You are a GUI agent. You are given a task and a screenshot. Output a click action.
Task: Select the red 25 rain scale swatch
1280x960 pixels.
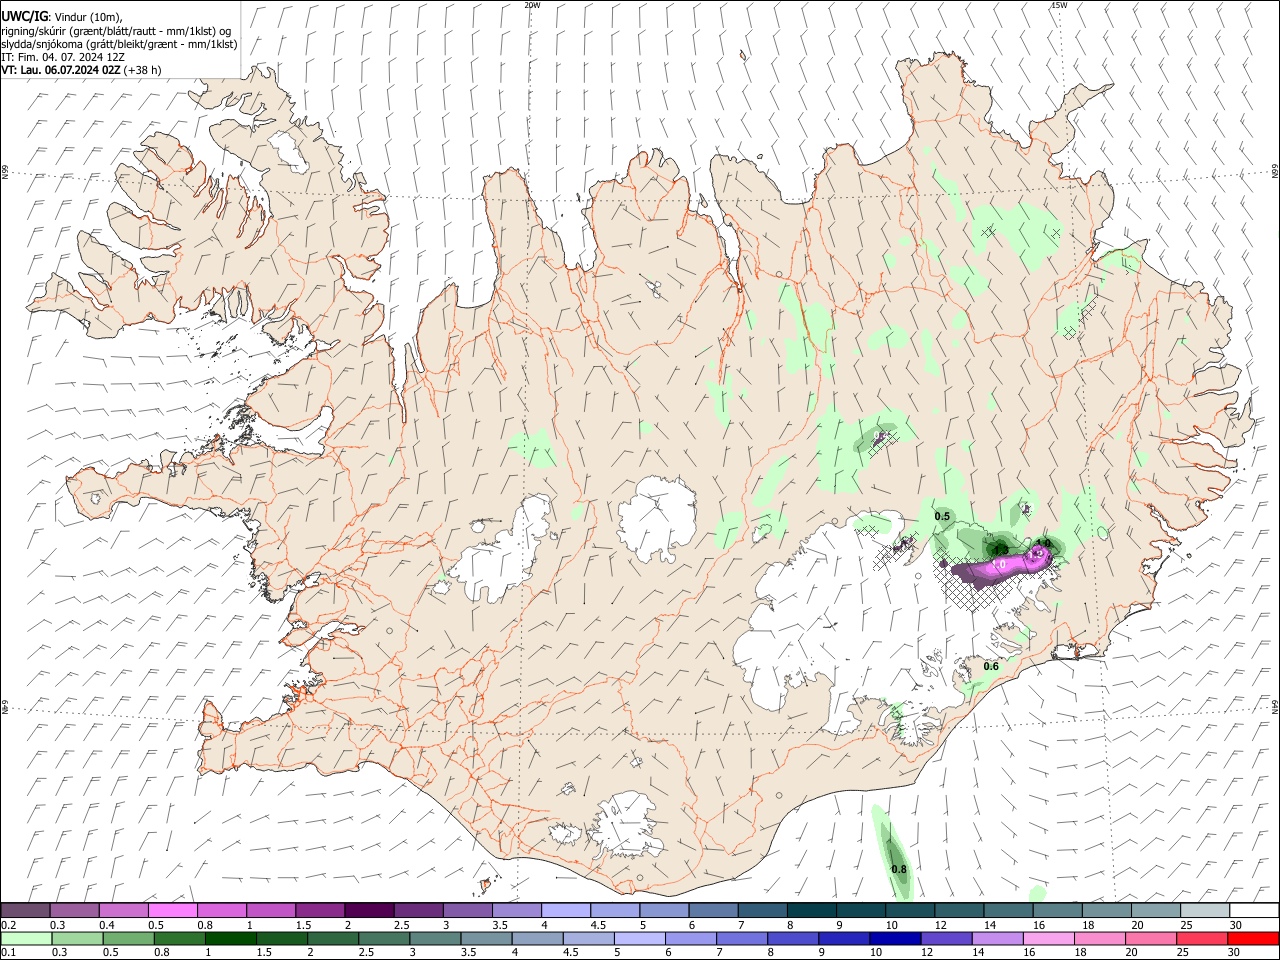point(1202,938)
